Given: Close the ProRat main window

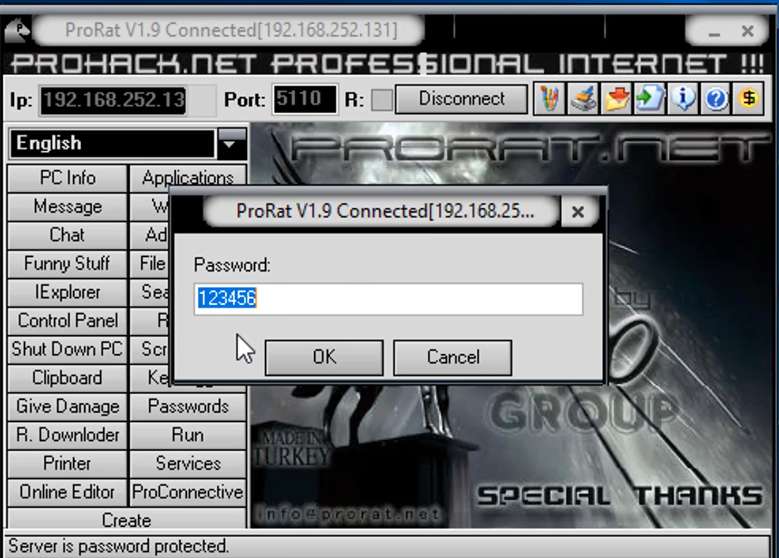Looking at the screenshot, I should coord(748,31).
